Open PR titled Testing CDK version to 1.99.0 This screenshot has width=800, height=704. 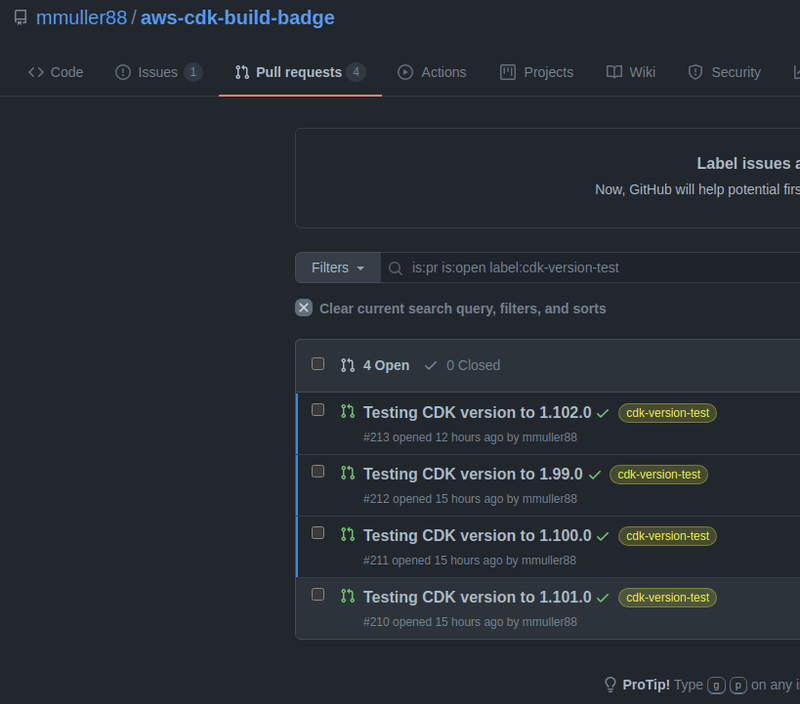(473, 474)
